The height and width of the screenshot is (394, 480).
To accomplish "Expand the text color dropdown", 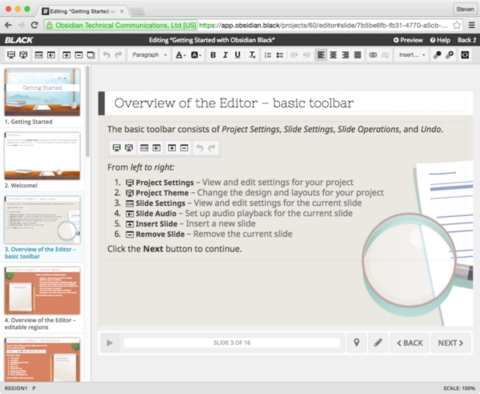I will [x=181, y=55].
